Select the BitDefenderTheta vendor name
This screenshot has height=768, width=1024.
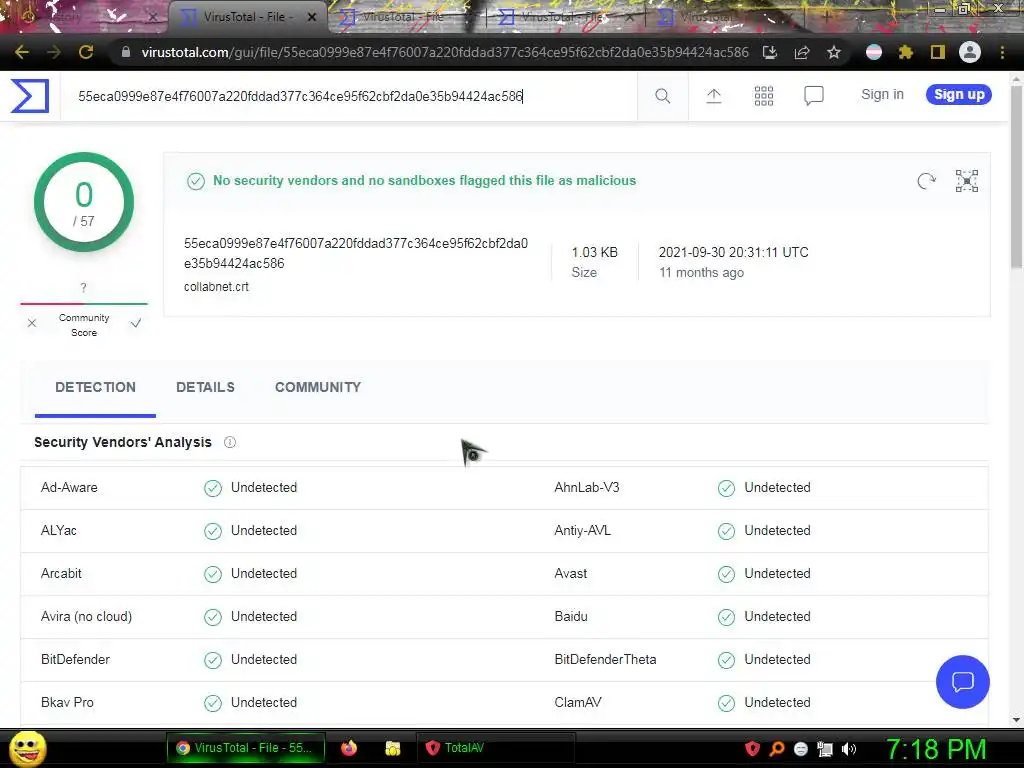click(605, 660)
